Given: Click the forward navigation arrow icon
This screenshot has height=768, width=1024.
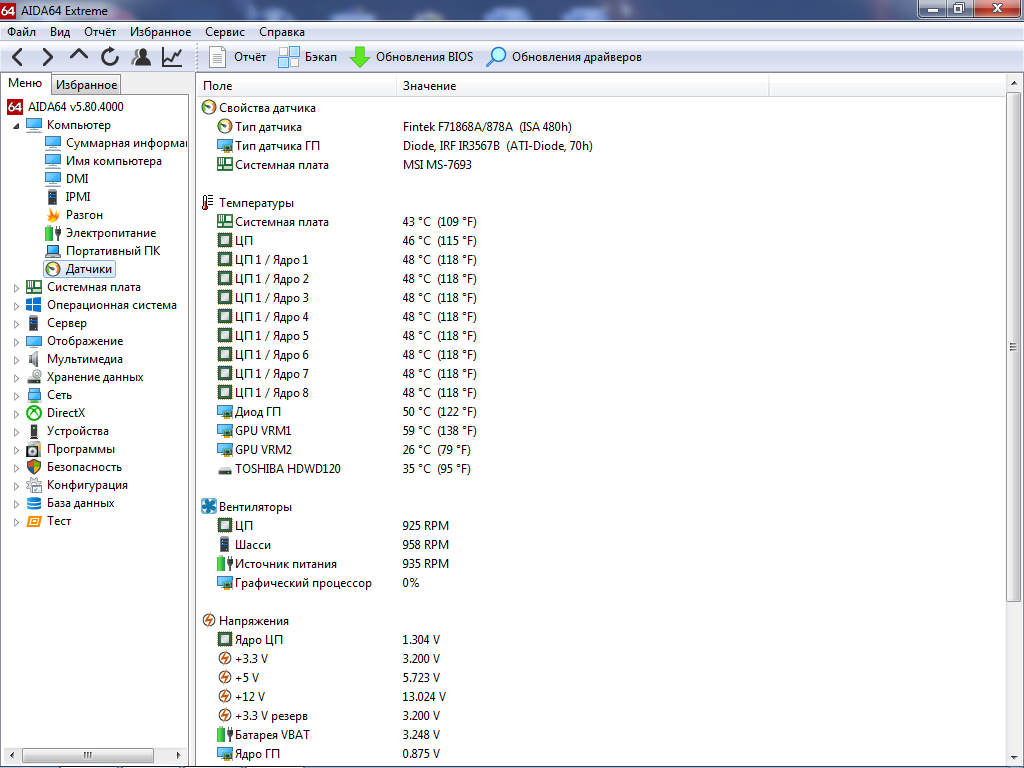Looking at the screenshot, I should (48, 57).
